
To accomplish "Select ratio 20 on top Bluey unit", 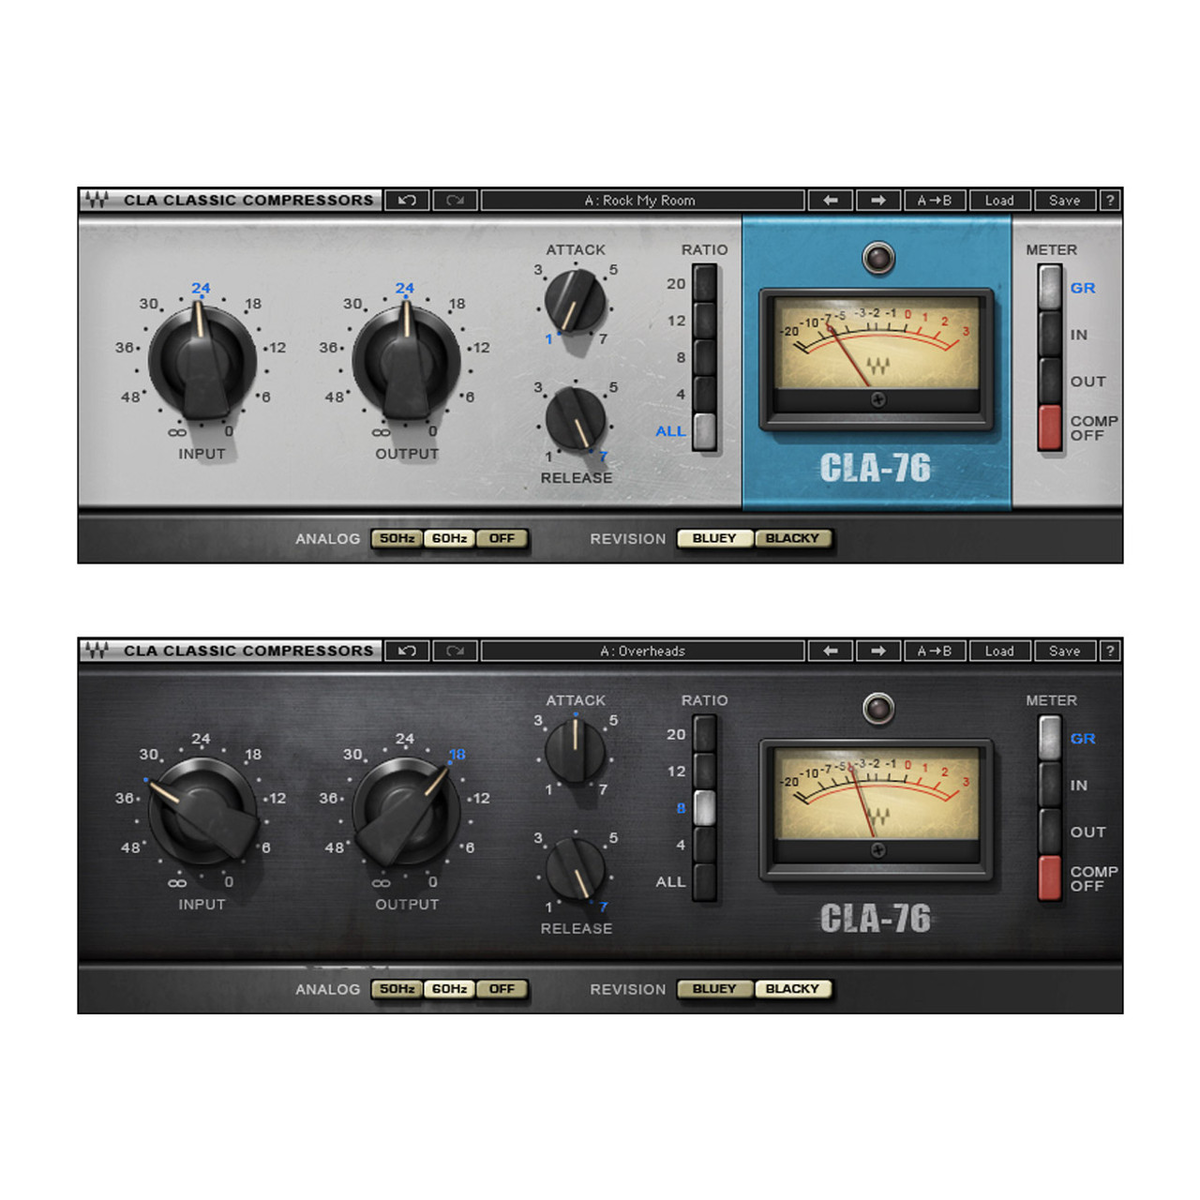I will click(705, 283).
